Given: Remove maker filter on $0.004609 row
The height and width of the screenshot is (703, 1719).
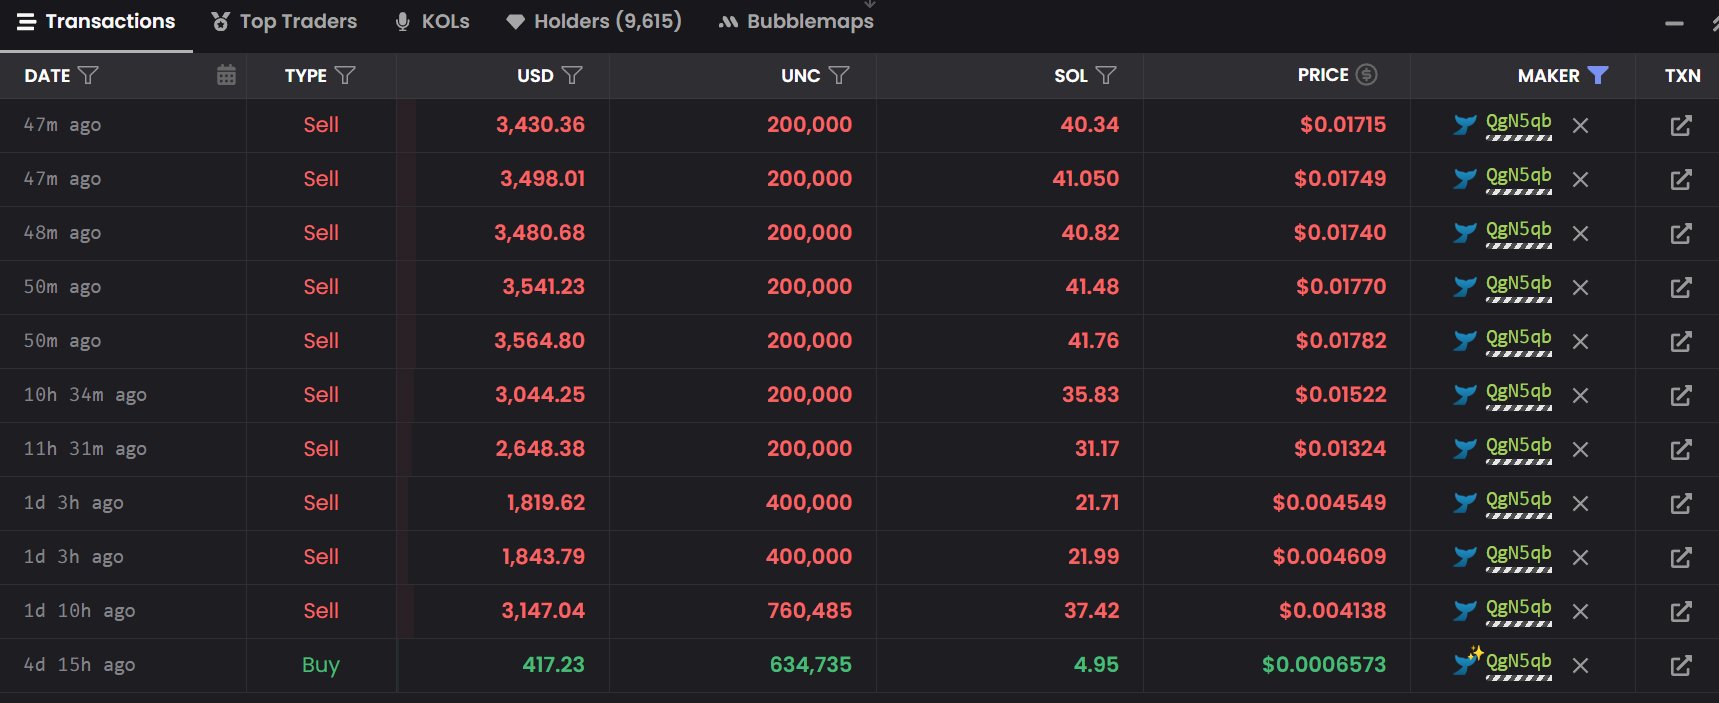Looking at the screenshot, I should click(1580, 558).
